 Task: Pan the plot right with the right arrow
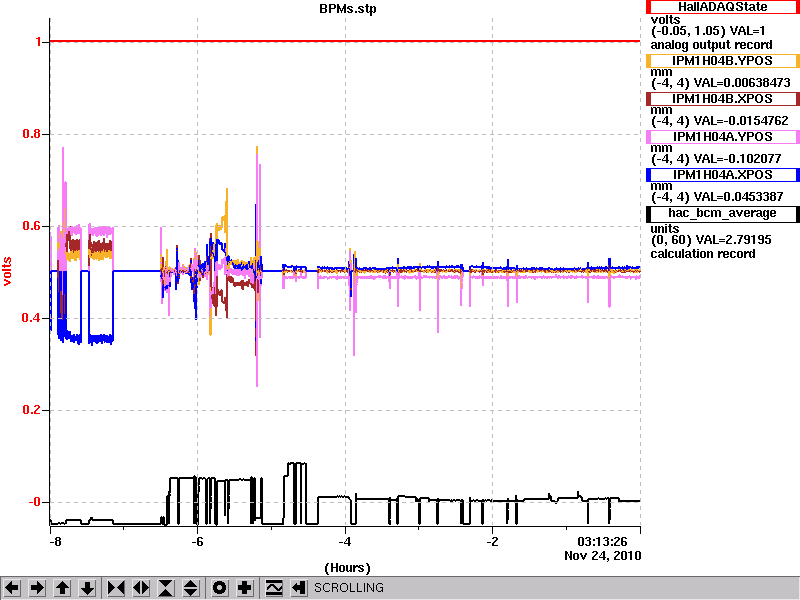[x=37, y=588]
